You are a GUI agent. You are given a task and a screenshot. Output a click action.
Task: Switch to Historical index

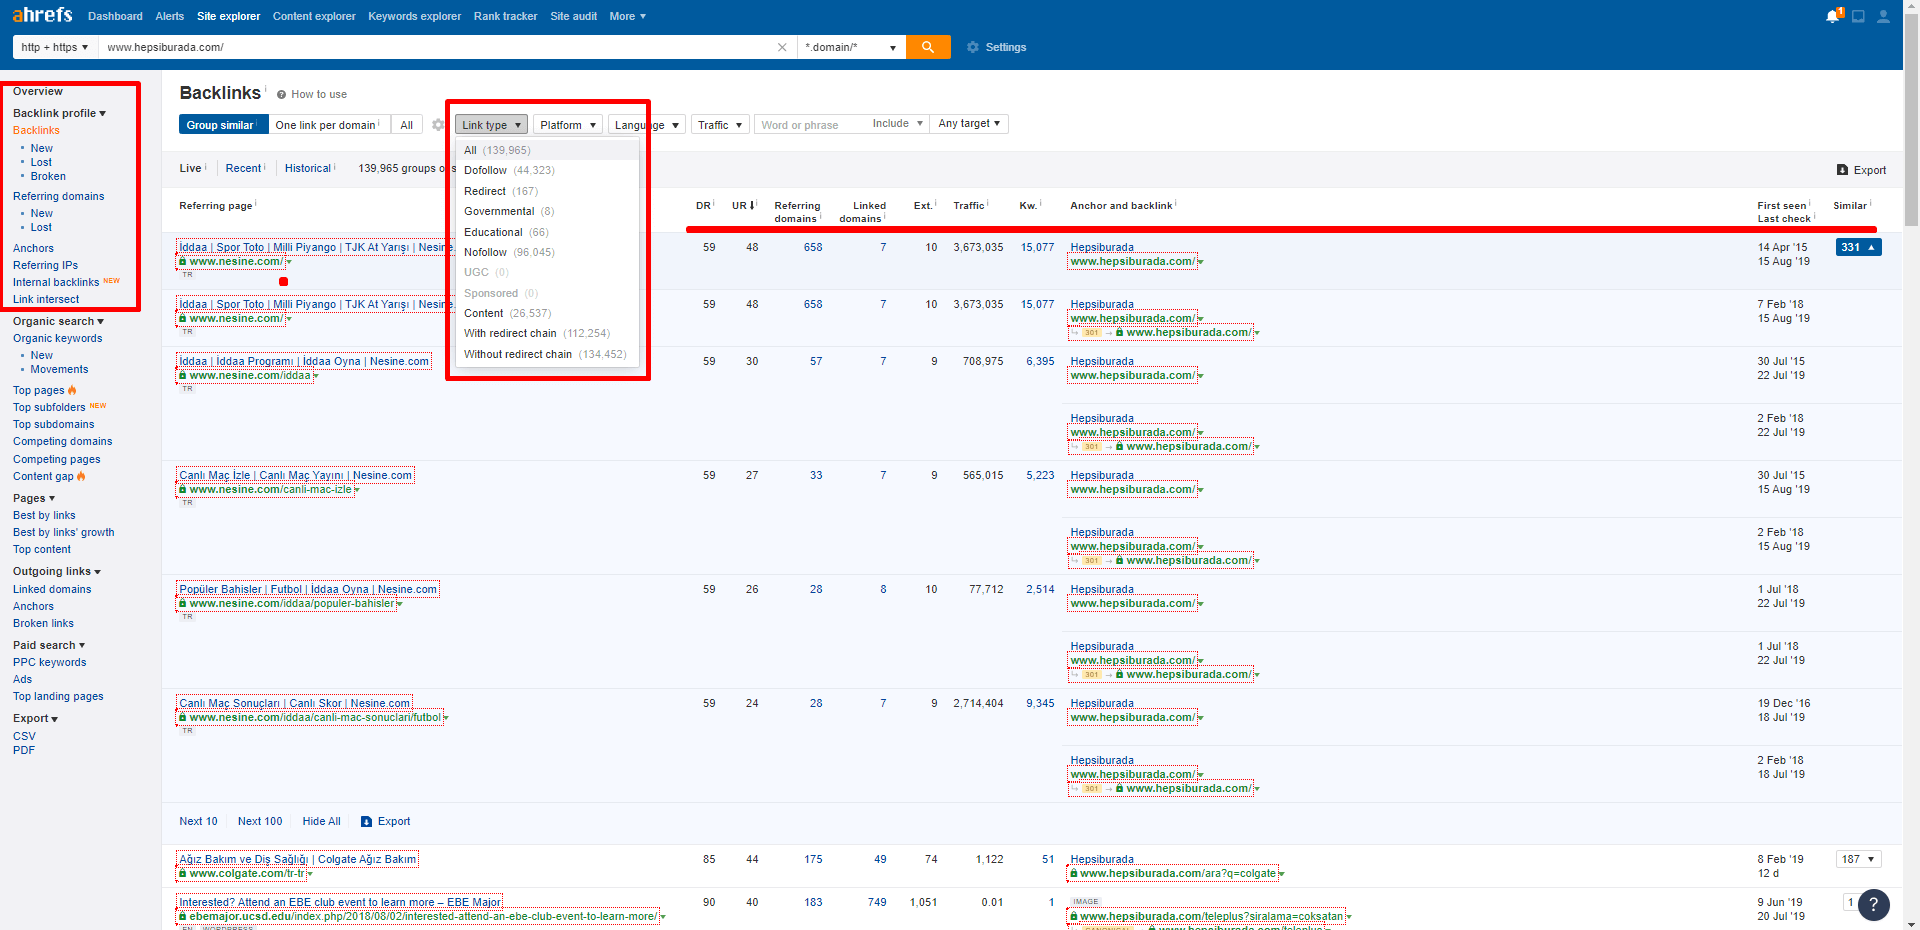308,168
